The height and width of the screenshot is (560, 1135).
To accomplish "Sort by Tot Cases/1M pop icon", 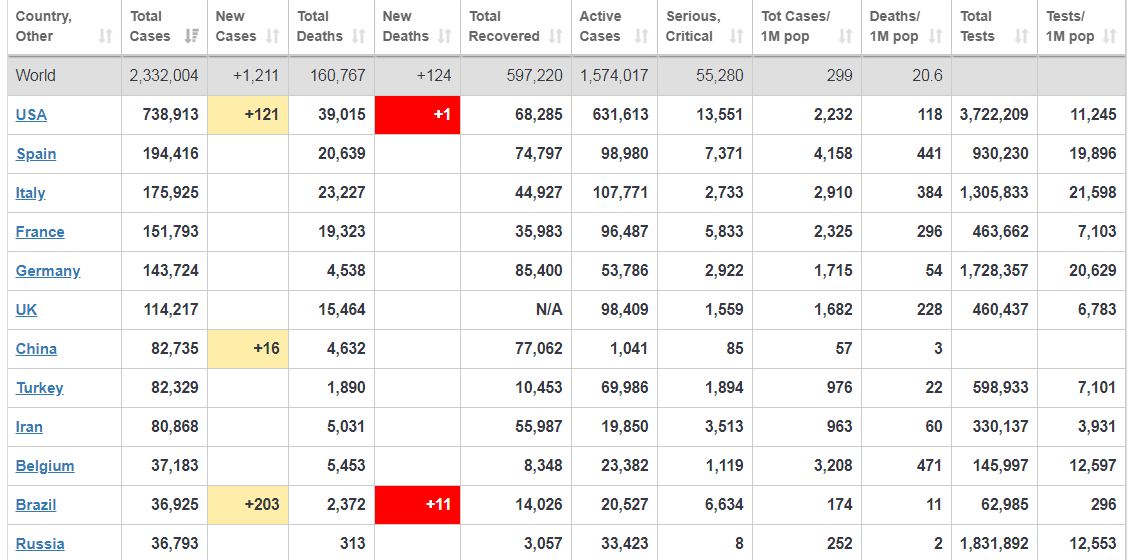I will [845, 36].
